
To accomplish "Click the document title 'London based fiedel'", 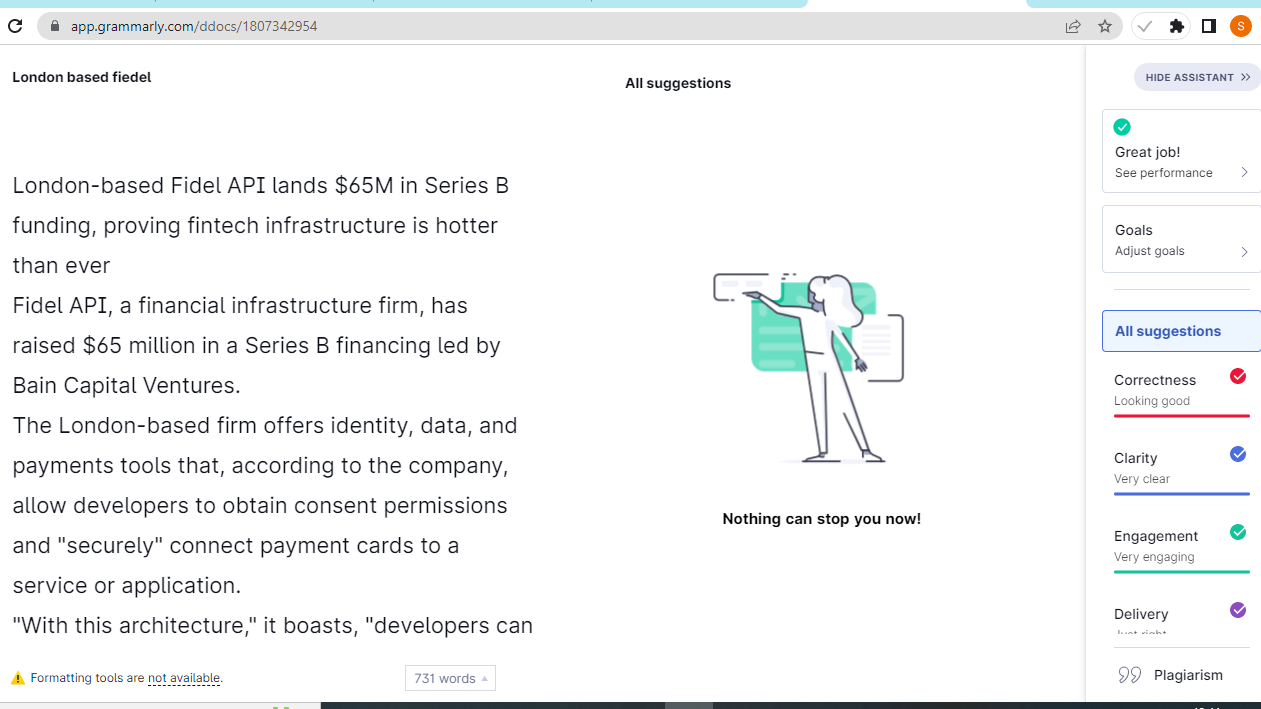I will [x=82, y=77].
